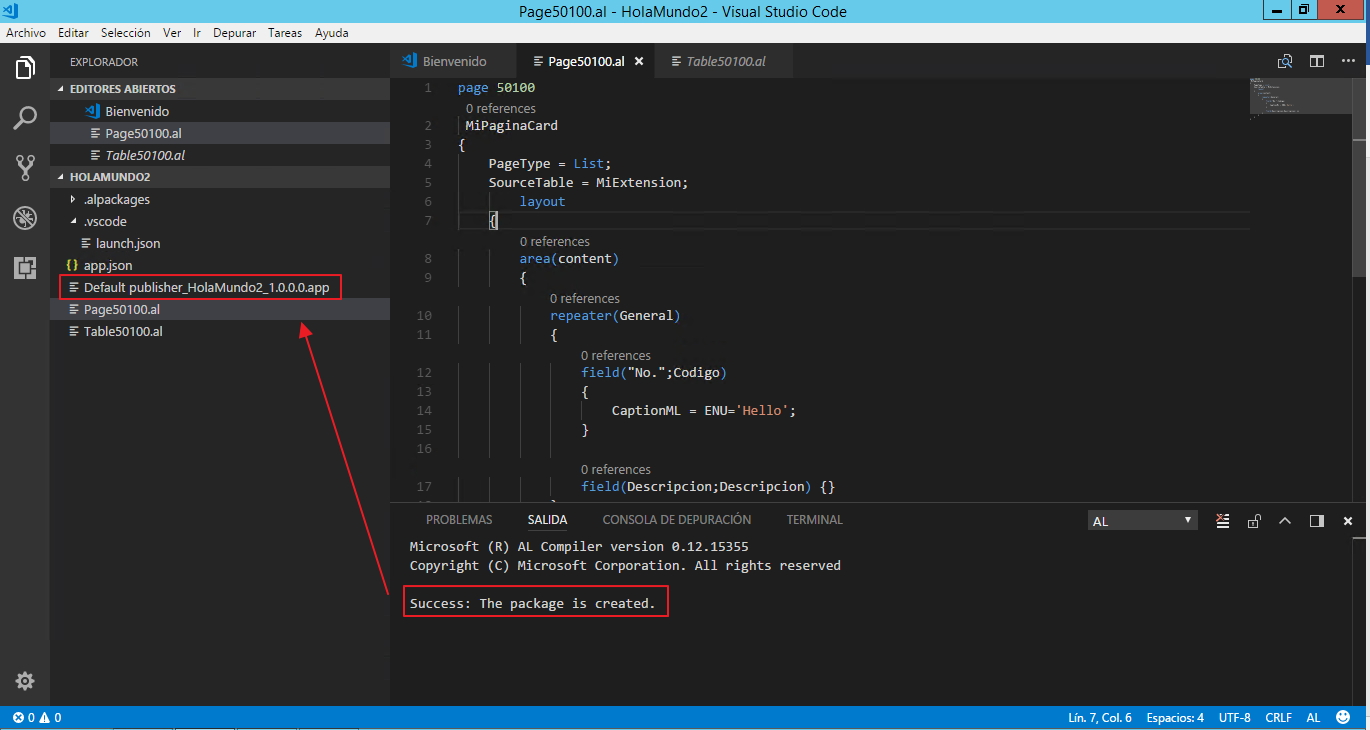Toggle output panel position to the side
The width and height of the screenshot is (1370, 730).
(x=1316, y=521)
